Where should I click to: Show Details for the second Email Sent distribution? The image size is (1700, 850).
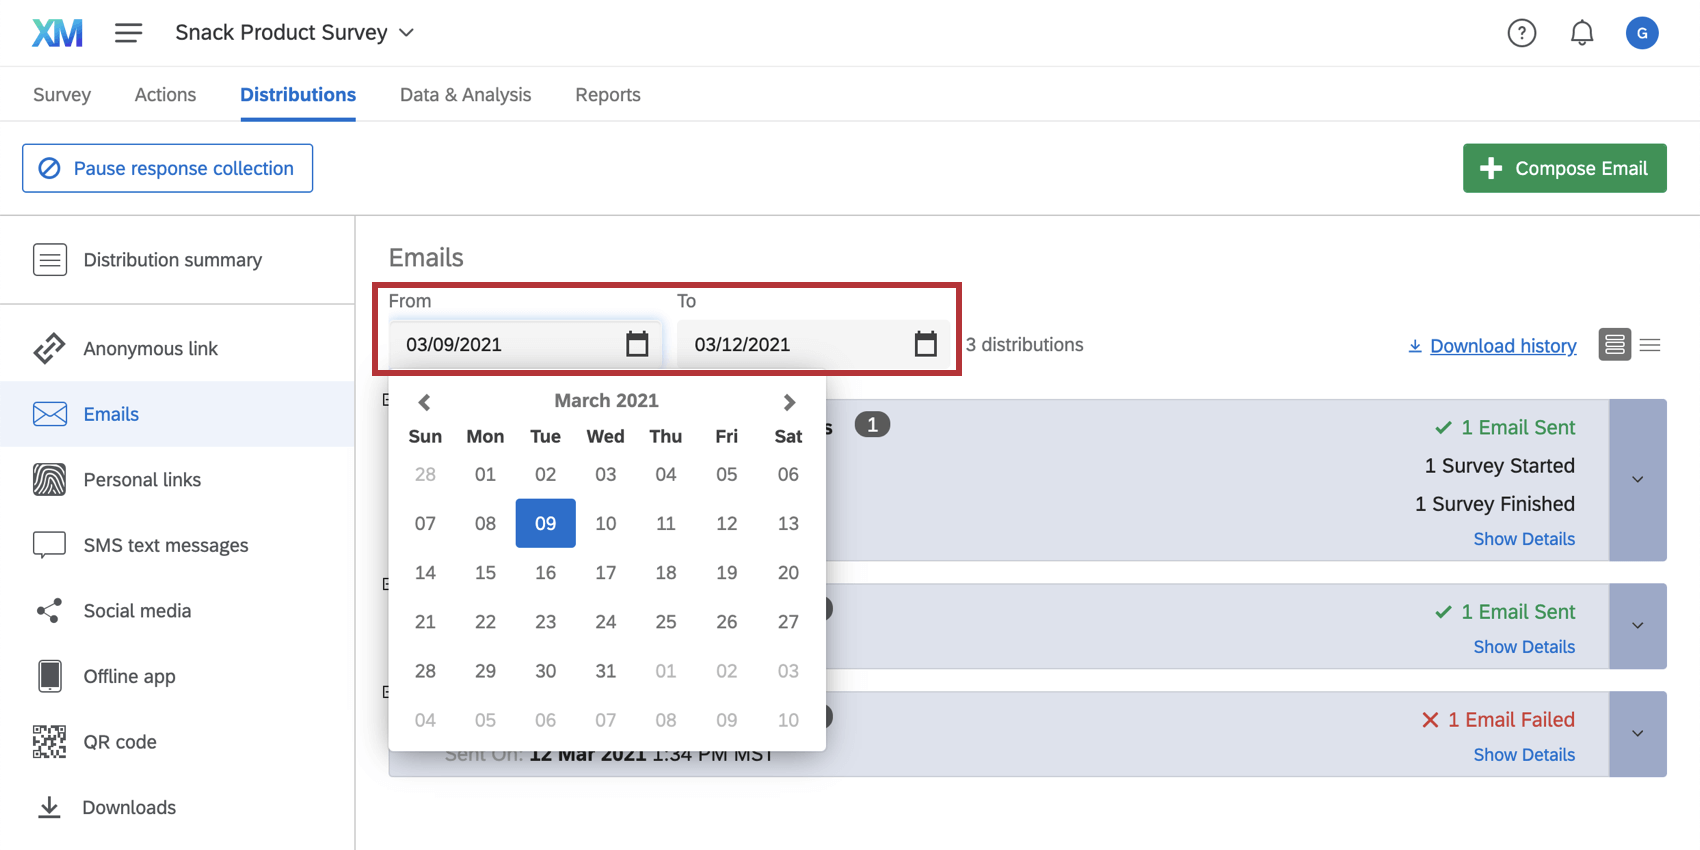(x=1524, y=647)
